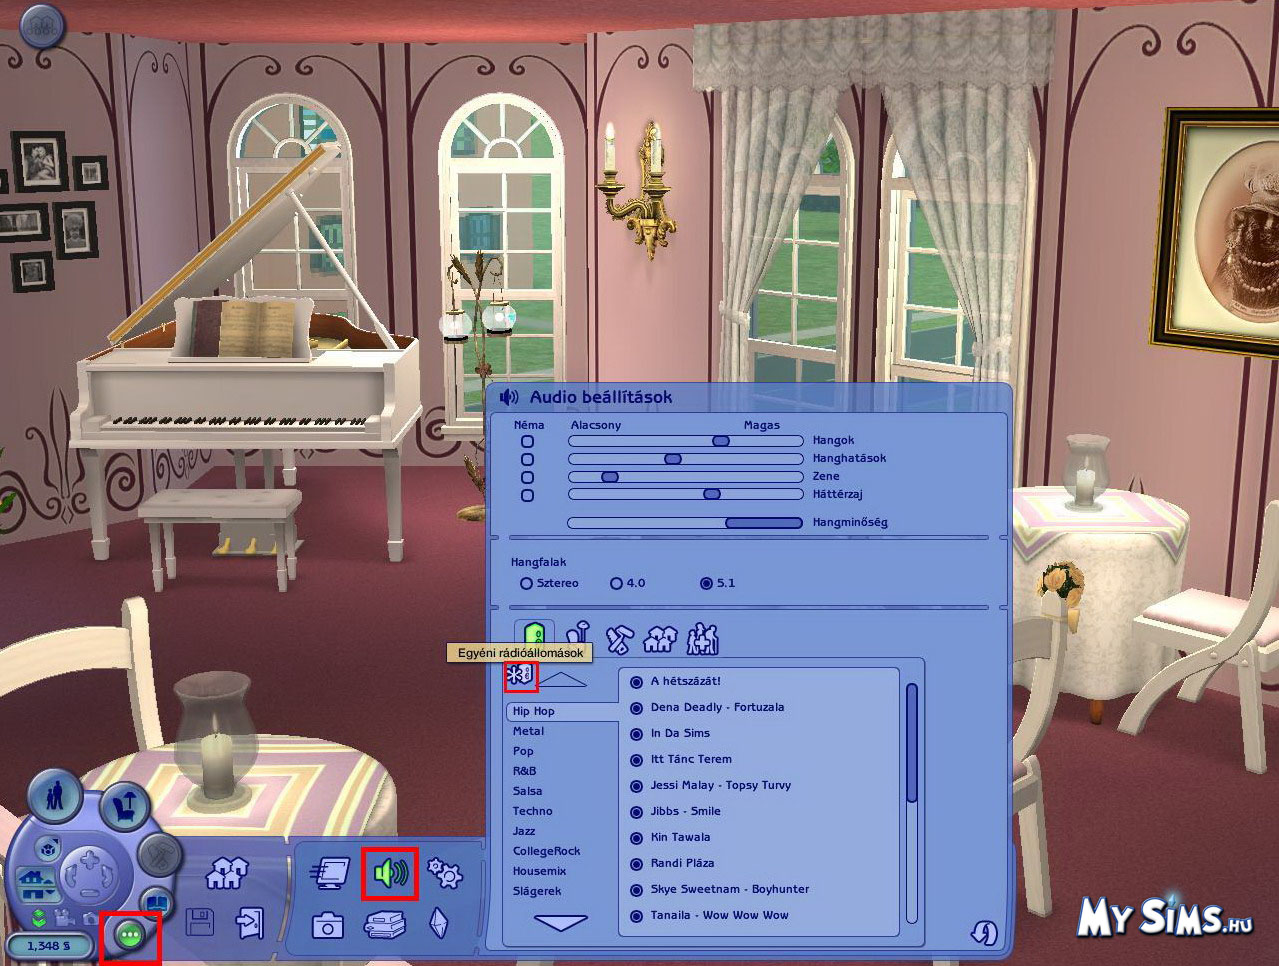Open game options gears icon
This screenshot has width=1279, height=966.
click(444, 872)
